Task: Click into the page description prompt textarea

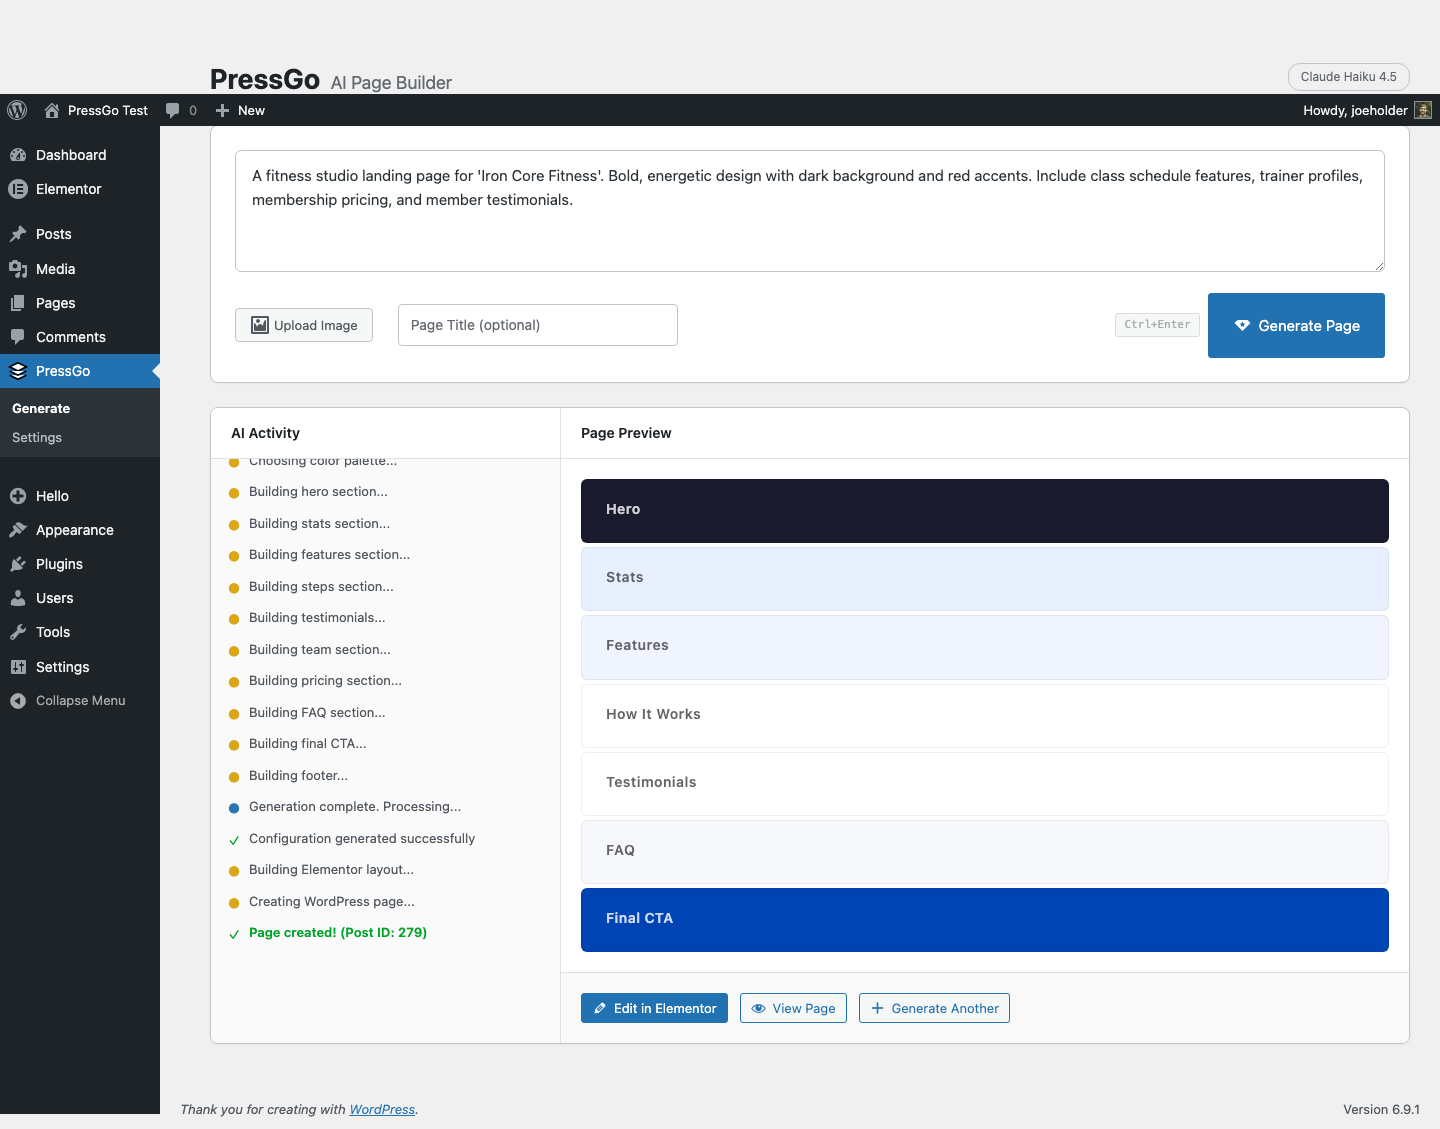Action: tap(810, 211)
